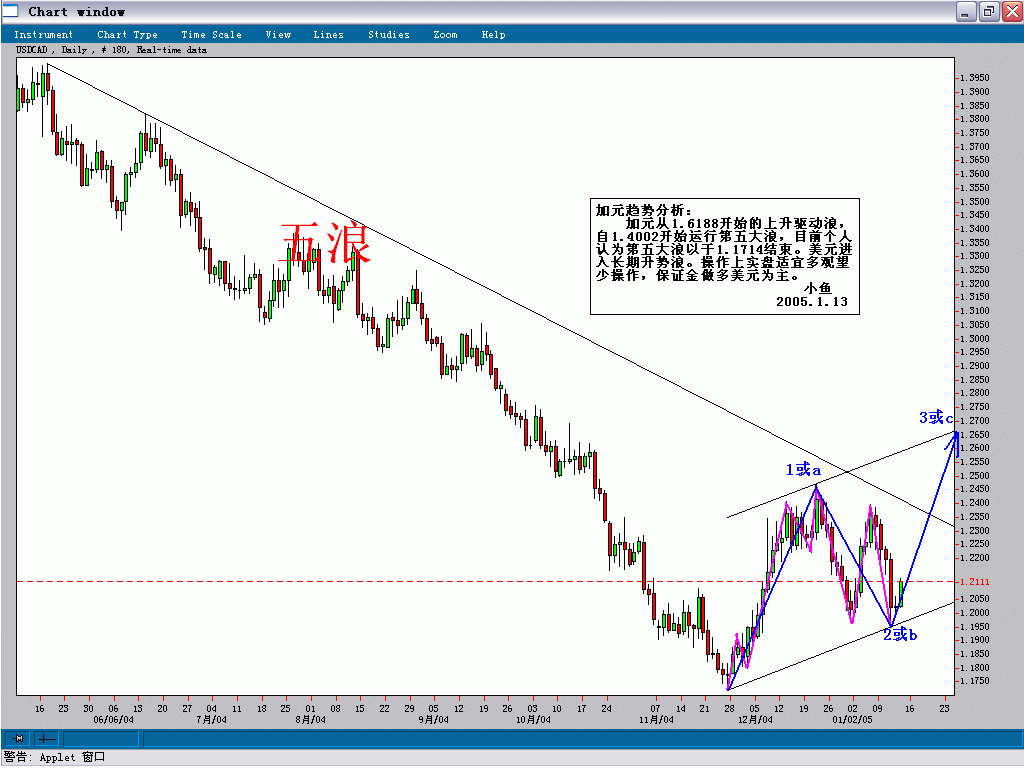Click the USDCAD Daily chart info header
Image resolution: width=1024 pixels, height=768 pixels.
(x=111, y=50)
